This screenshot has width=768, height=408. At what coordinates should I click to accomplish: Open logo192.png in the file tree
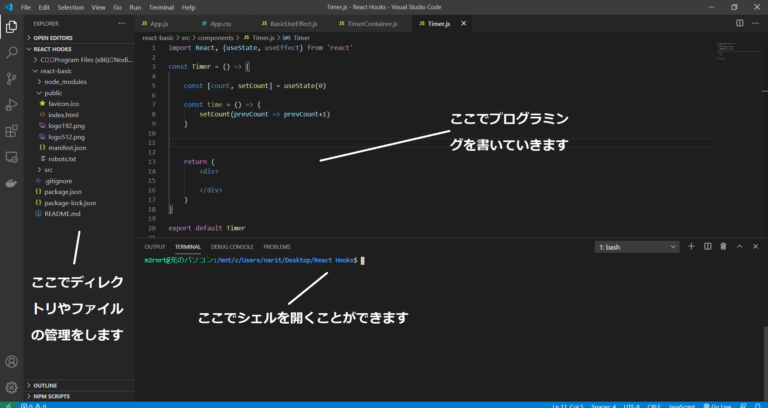[79, 126]
